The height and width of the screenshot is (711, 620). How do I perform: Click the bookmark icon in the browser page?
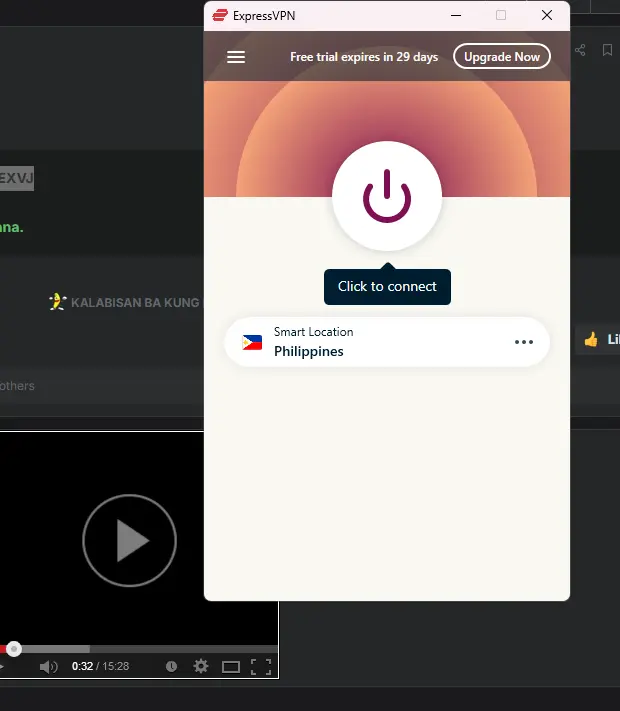[607, 50]
